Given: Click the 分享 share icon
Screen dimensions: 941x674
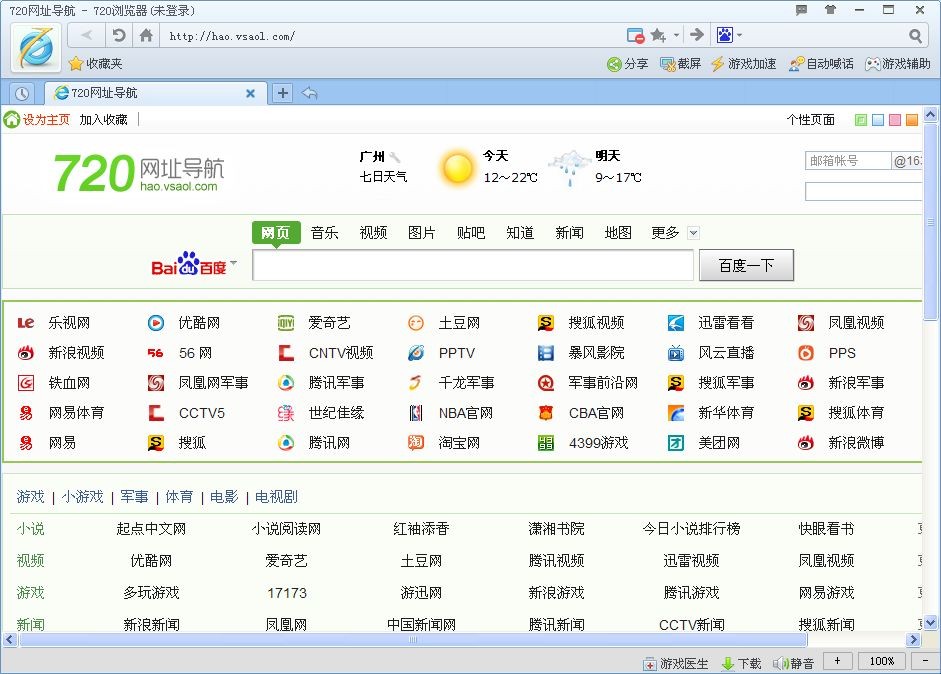Looking at the screenshot, I should (x=627, y=64).
